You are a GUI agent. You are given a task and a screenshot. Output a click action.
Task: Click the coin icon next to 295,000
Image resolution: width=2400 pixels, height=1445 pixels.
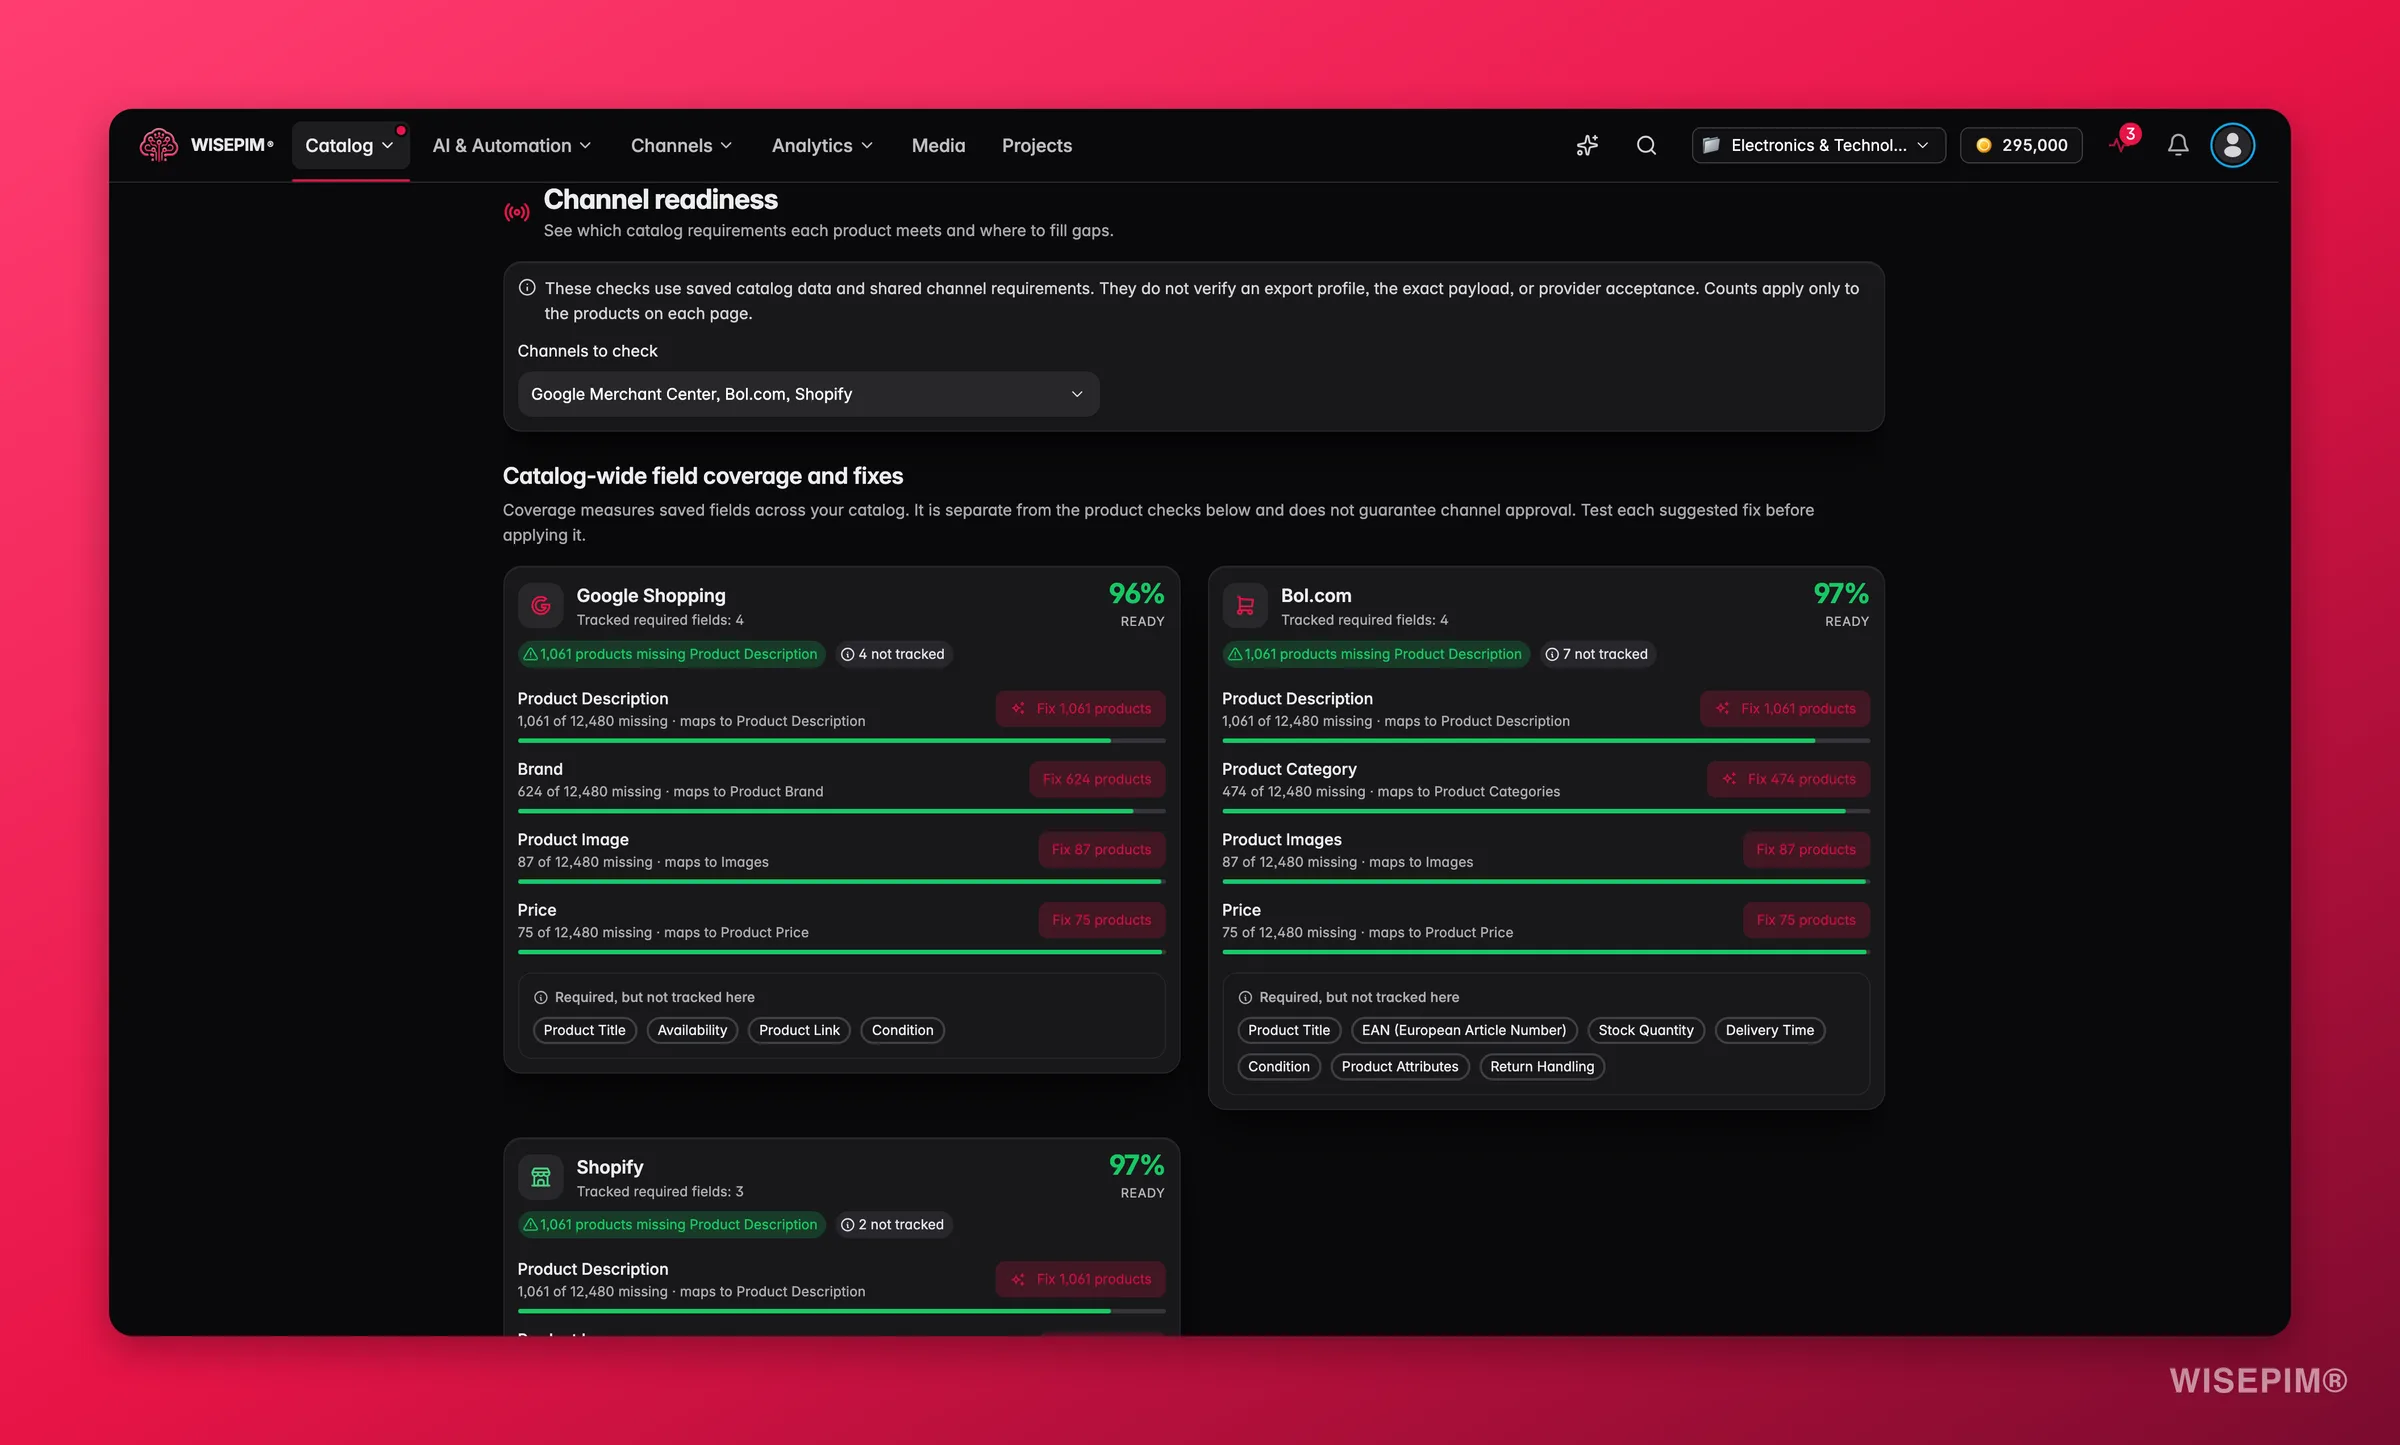(1984, 145)
